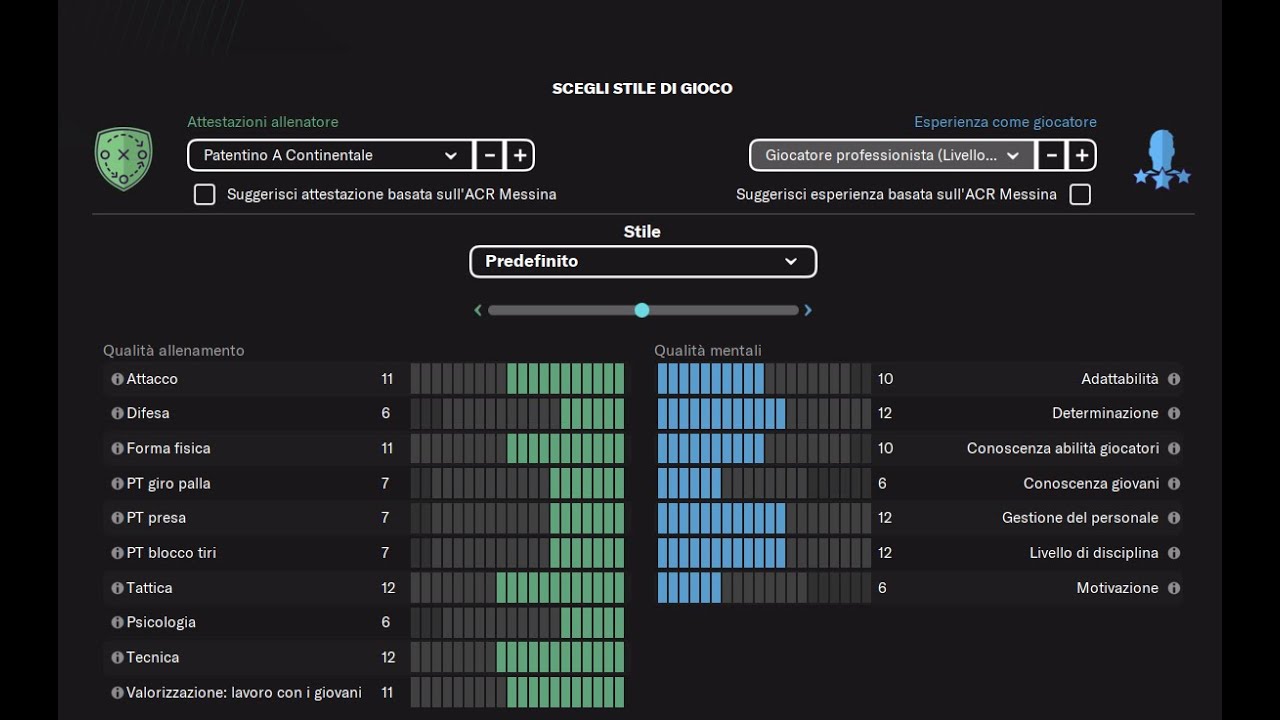The width and height of the screenshot is (1280, 720).
Task: Click info icon next to PT blocco tiri
Action: pyautogui.click(x=117, y=553)
